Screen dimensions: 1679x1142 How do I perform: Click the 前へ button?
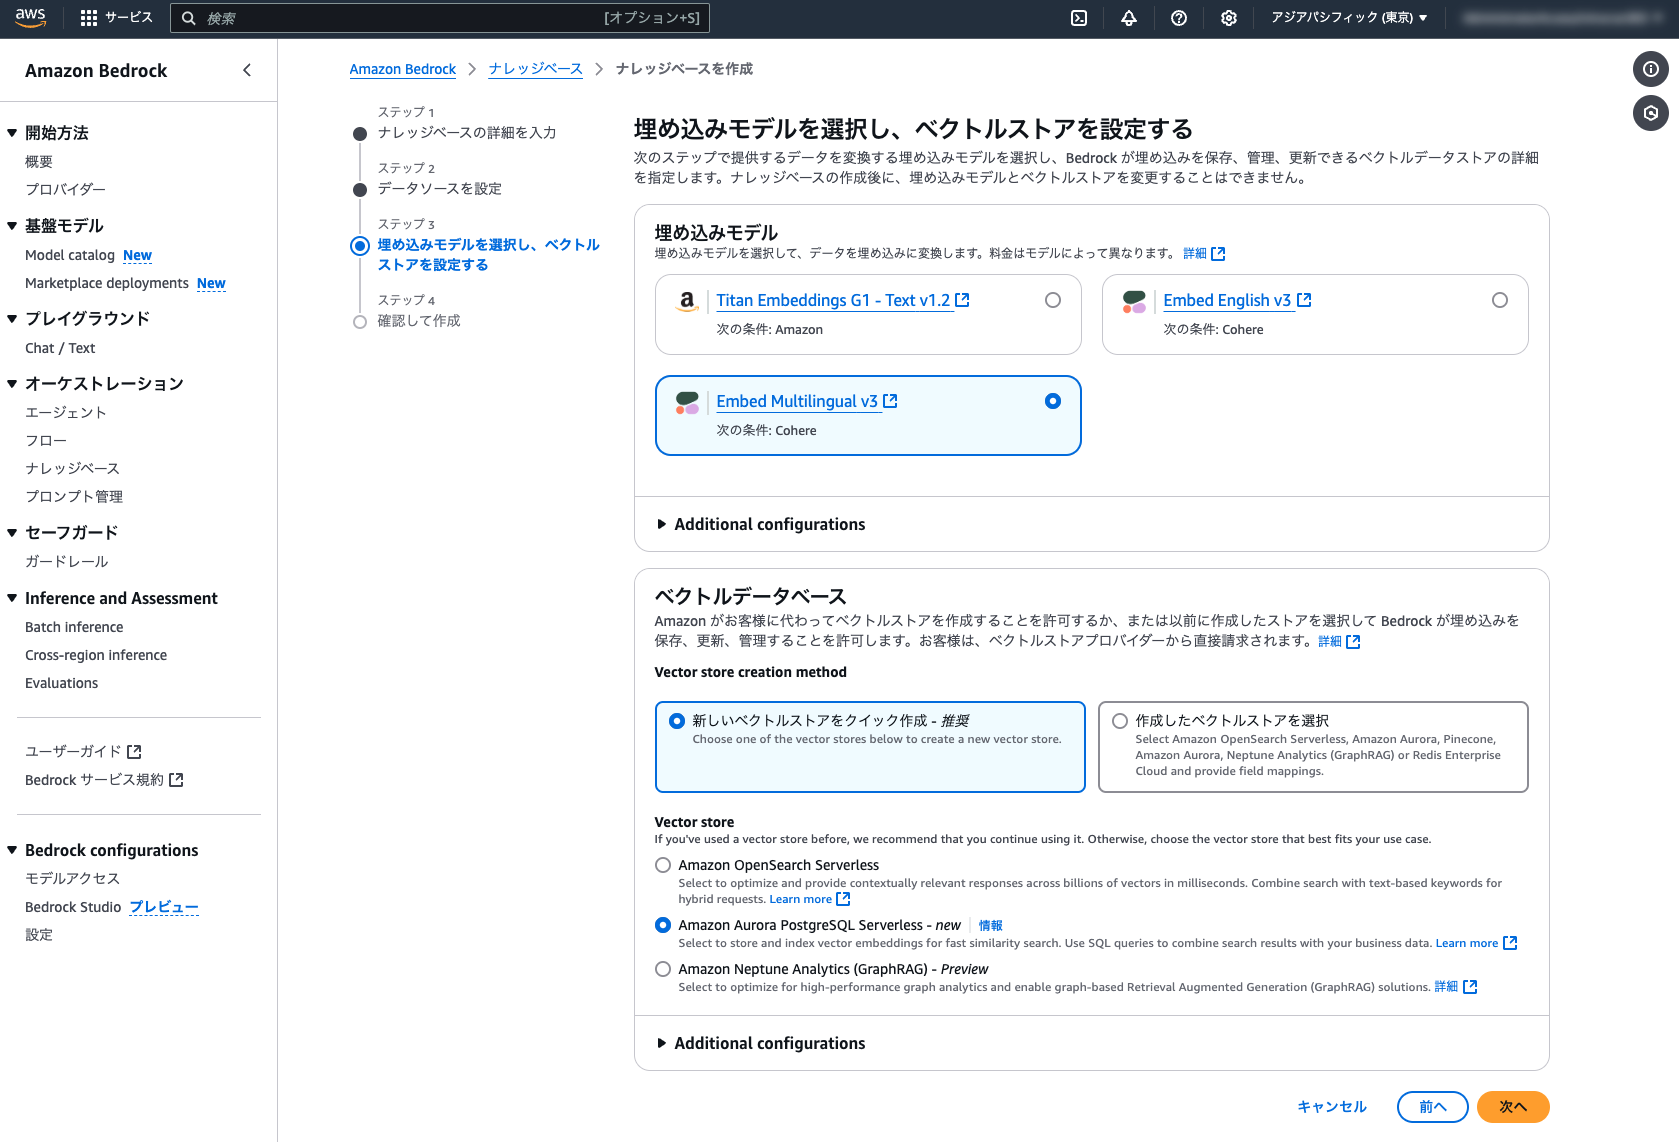(x=1433, y=1107)
